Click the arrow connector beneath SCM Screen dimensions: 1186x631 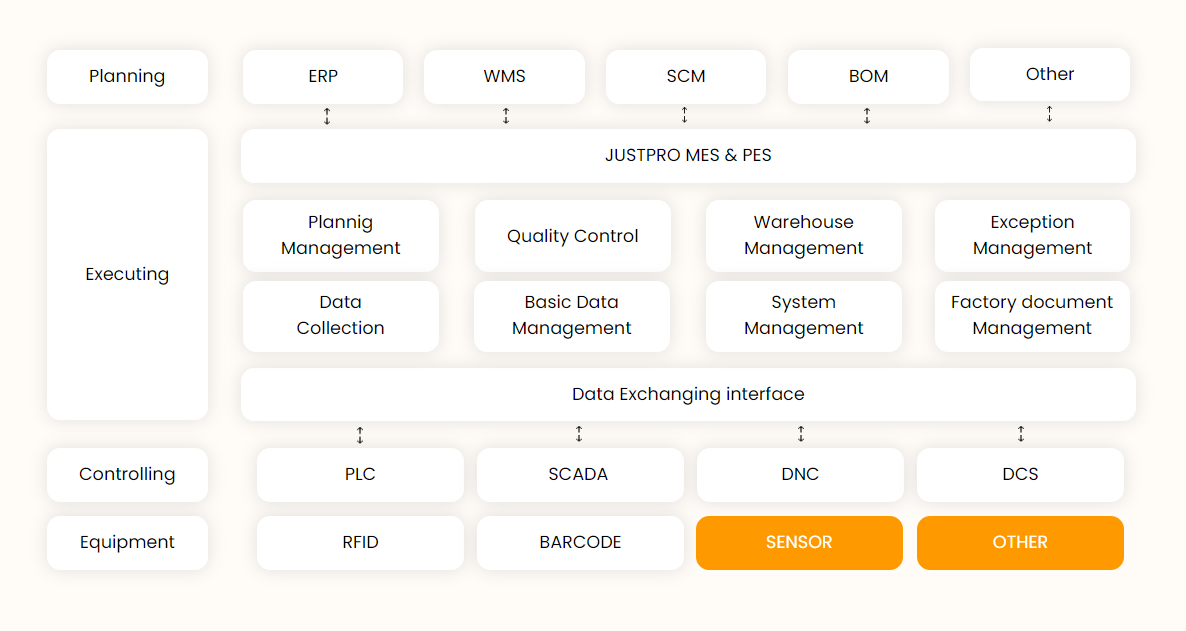click(x=685, y=115)
